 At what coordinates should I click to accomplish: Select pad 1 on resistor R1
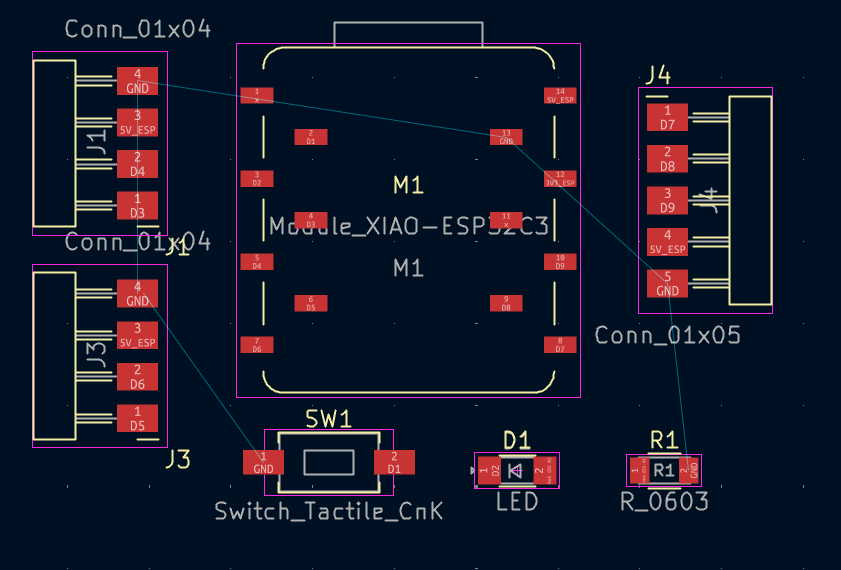[638, 471]
